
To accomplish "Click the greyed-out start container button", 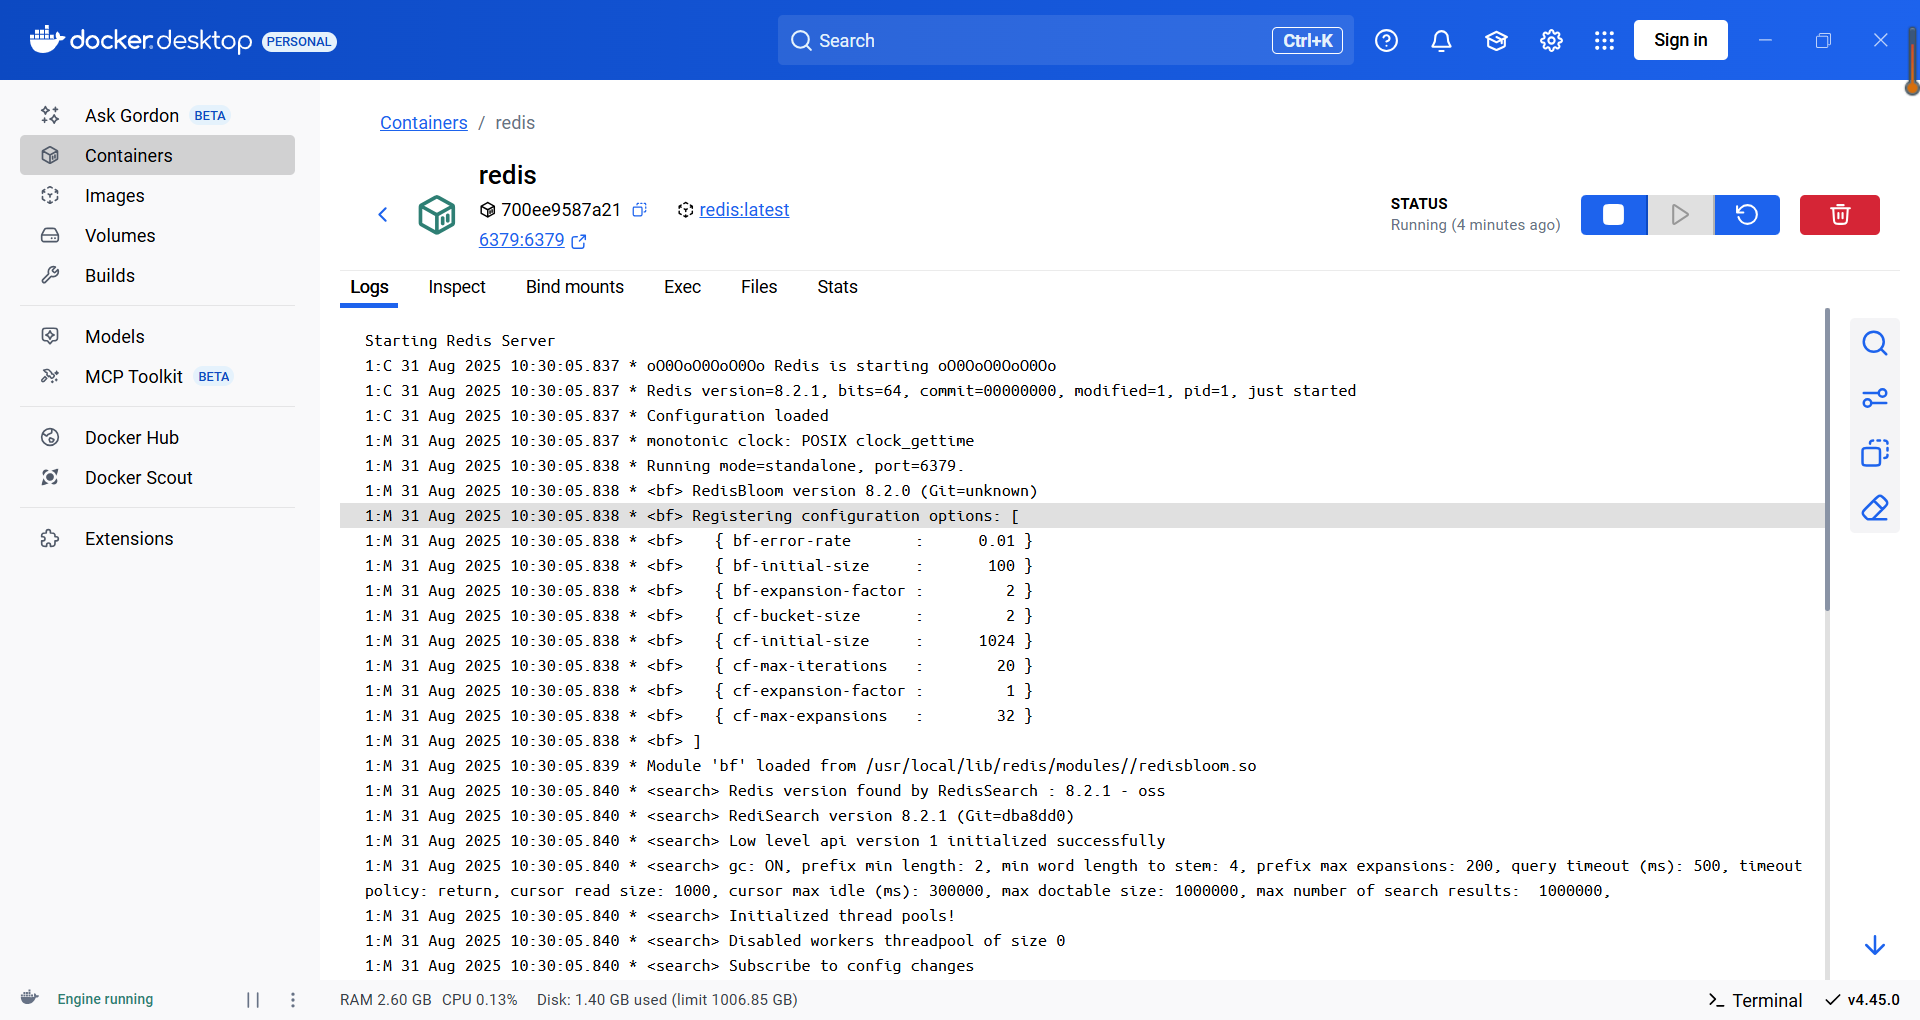I will click(x=1680, y=215).
